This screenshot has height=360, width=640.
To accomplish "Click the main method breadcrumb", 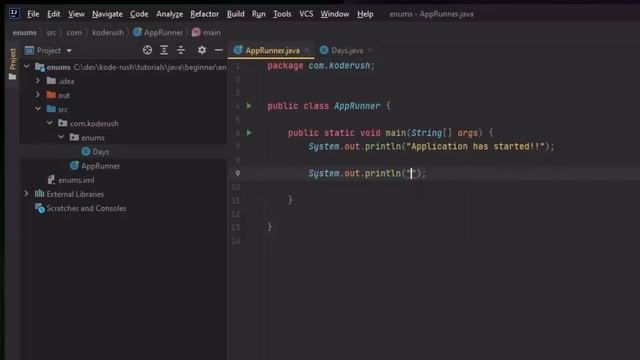I will 207,32.
